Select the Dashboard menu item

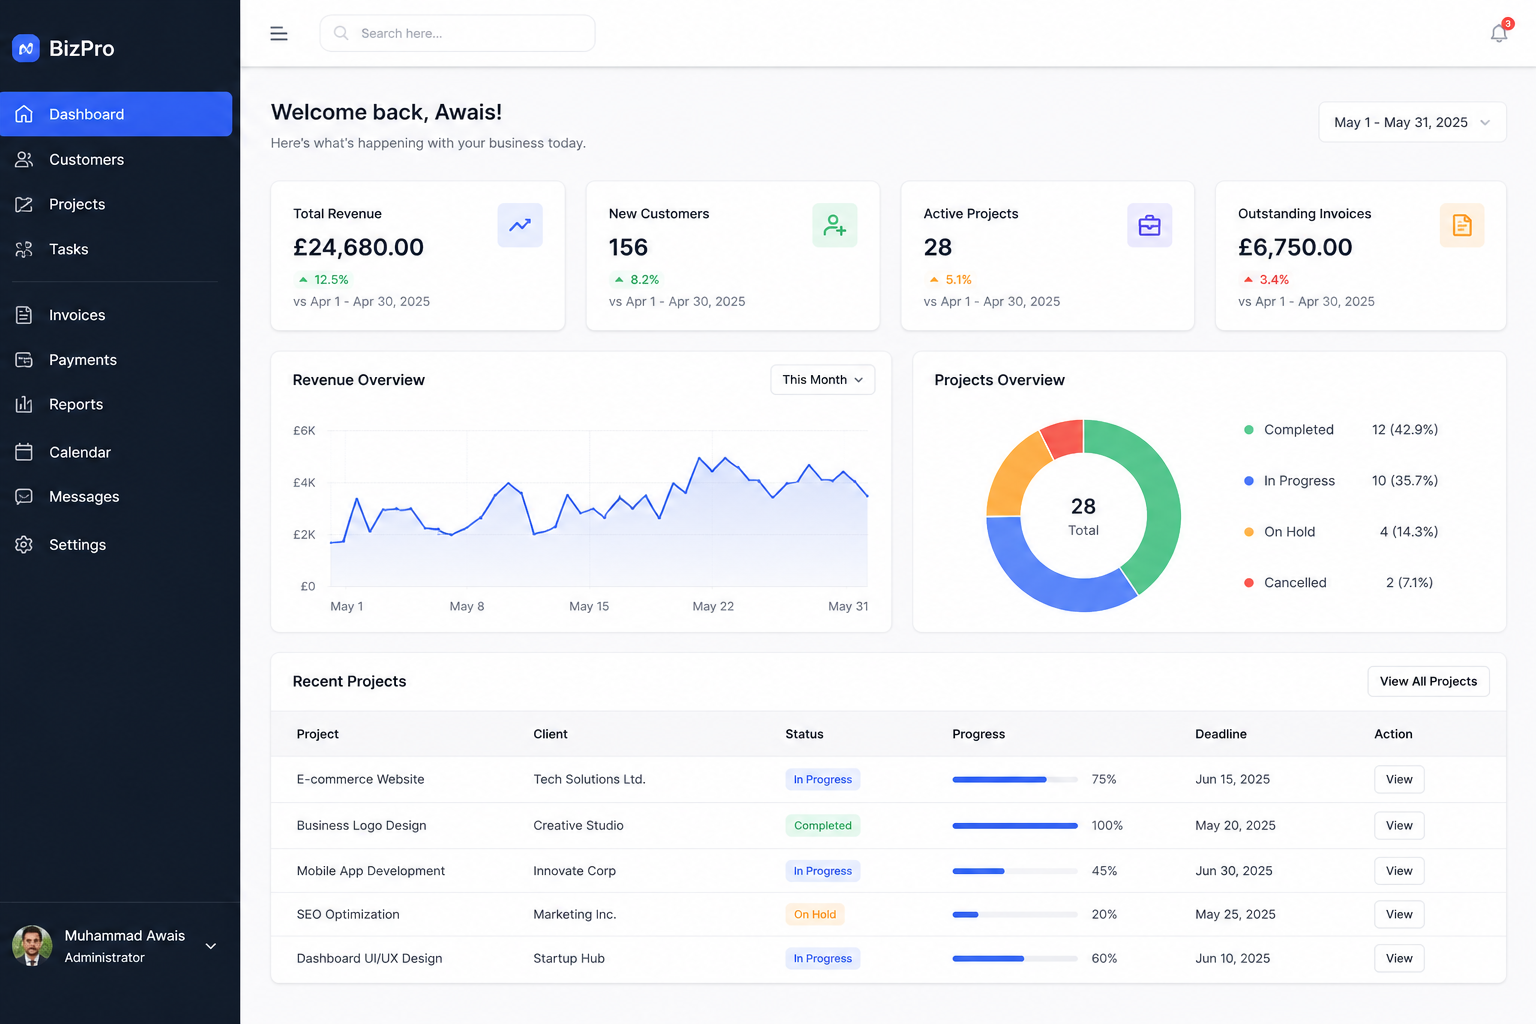click(x=116, y=114)
